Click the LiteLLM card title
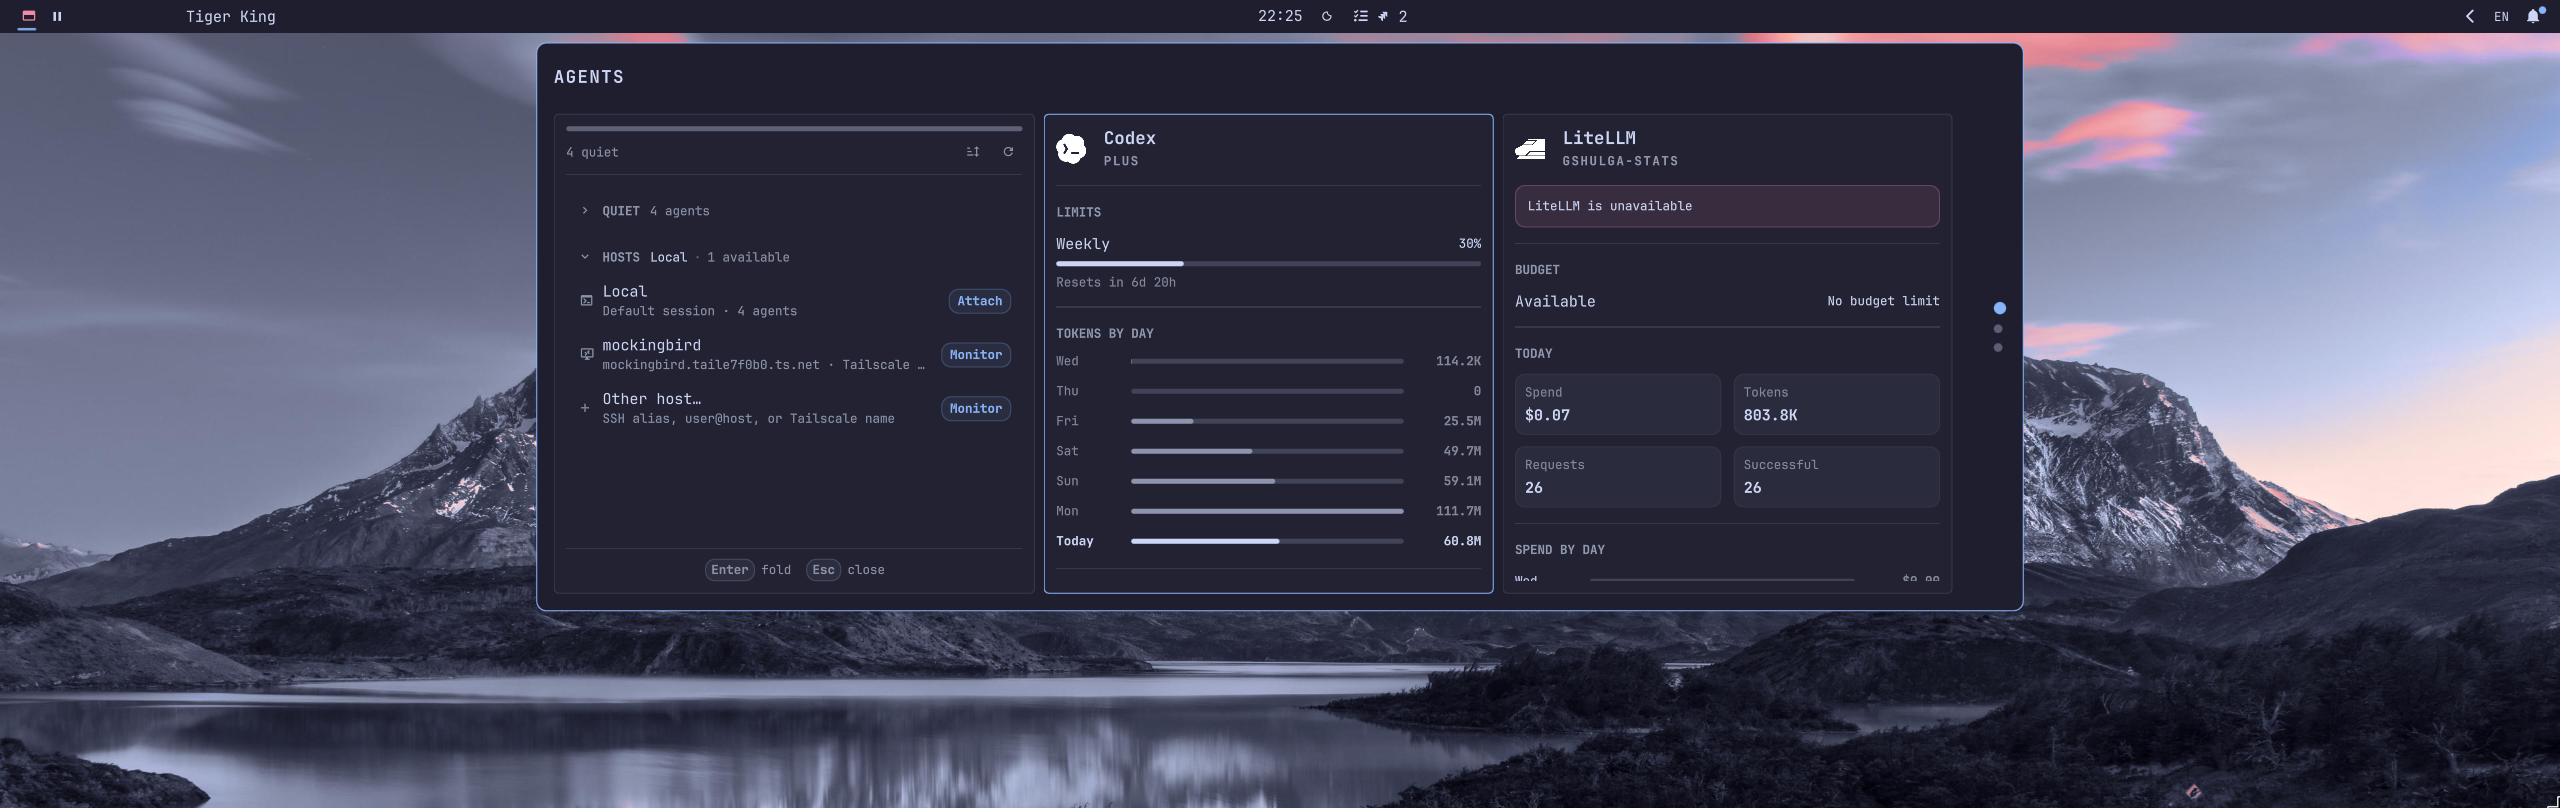 point(1599,138)
